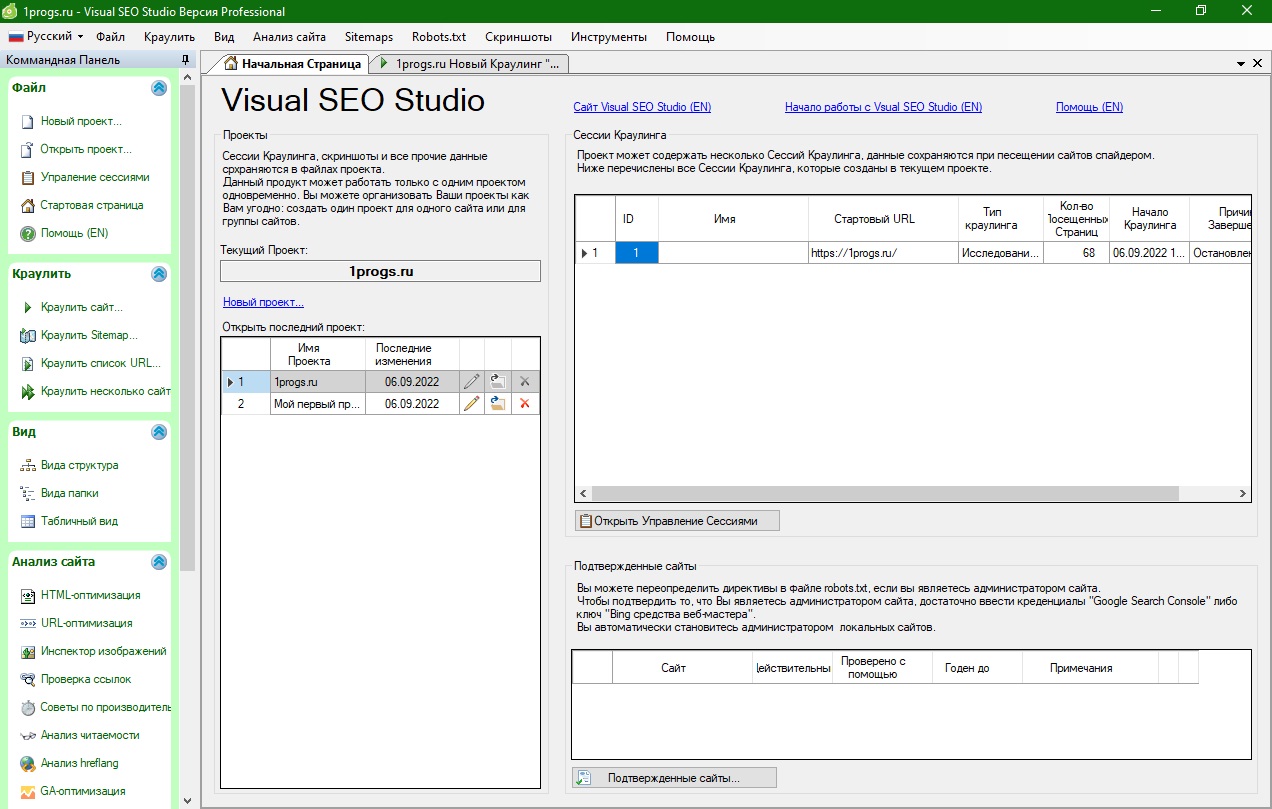Open the Мой первый проект row folder icon
Screen dimensions: 1272x809
point(497,404)
